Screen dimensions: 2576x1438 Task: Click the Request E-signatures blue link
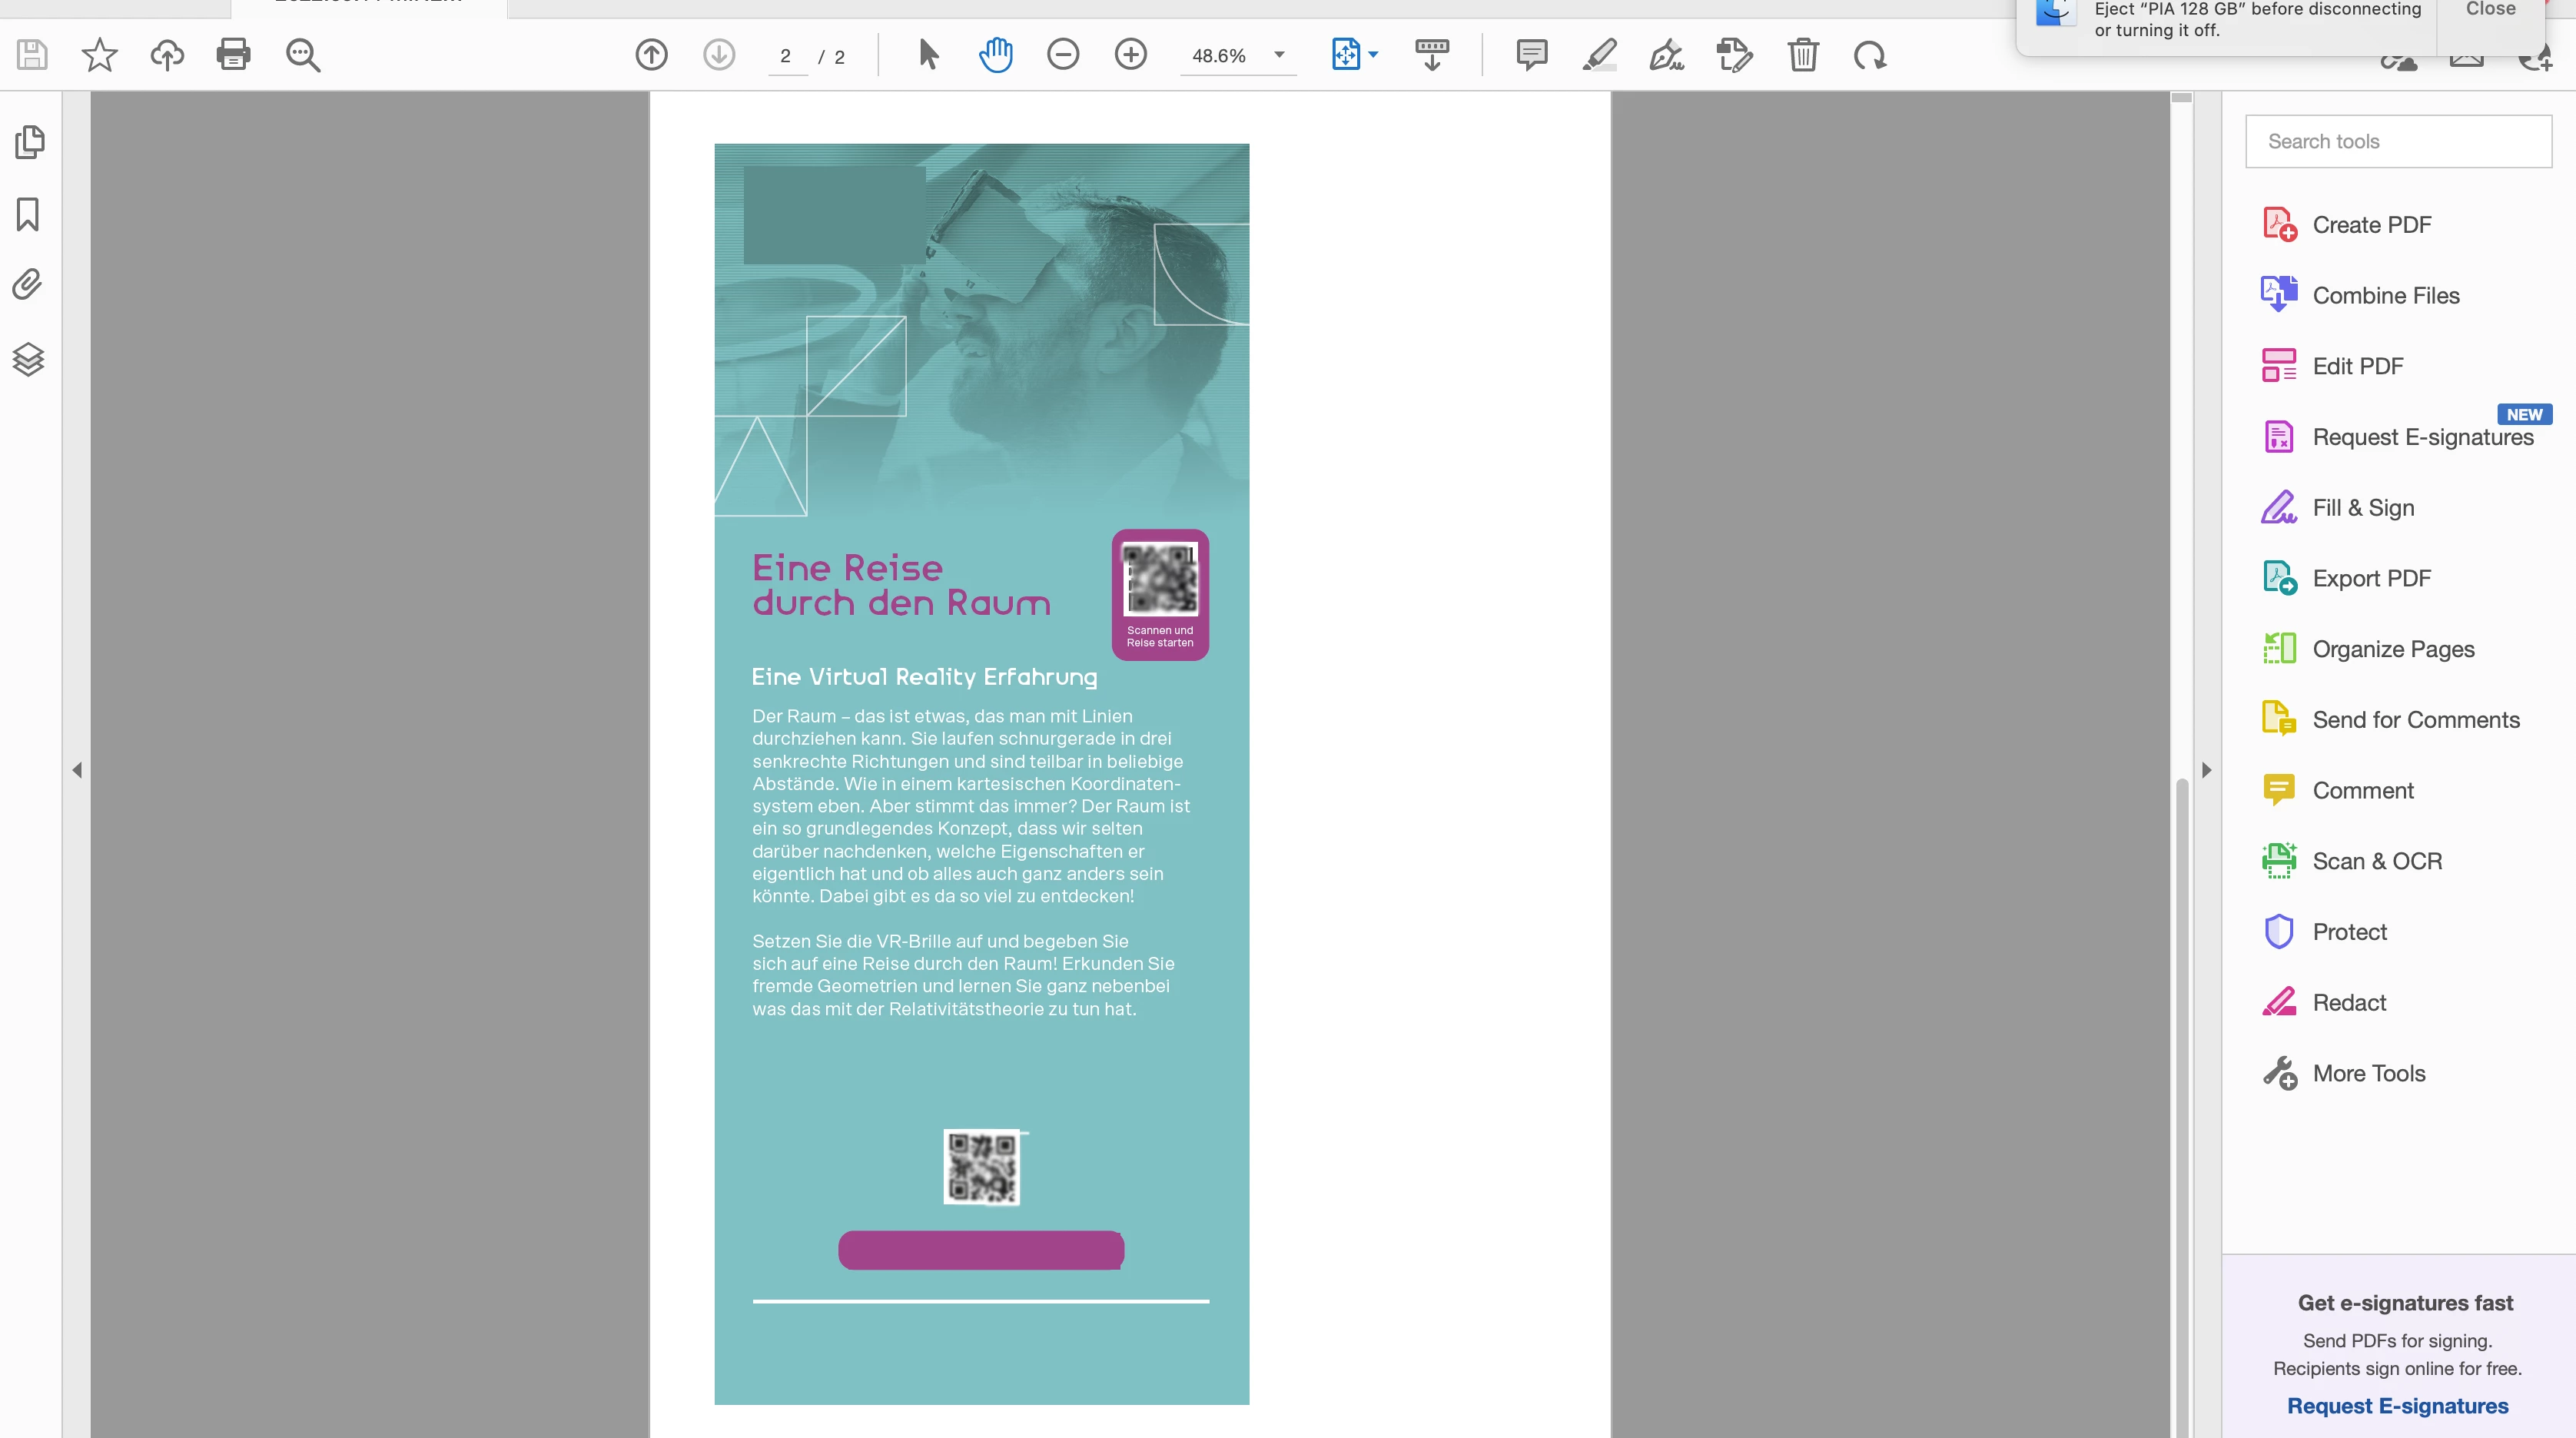tap(2397, 1405)
